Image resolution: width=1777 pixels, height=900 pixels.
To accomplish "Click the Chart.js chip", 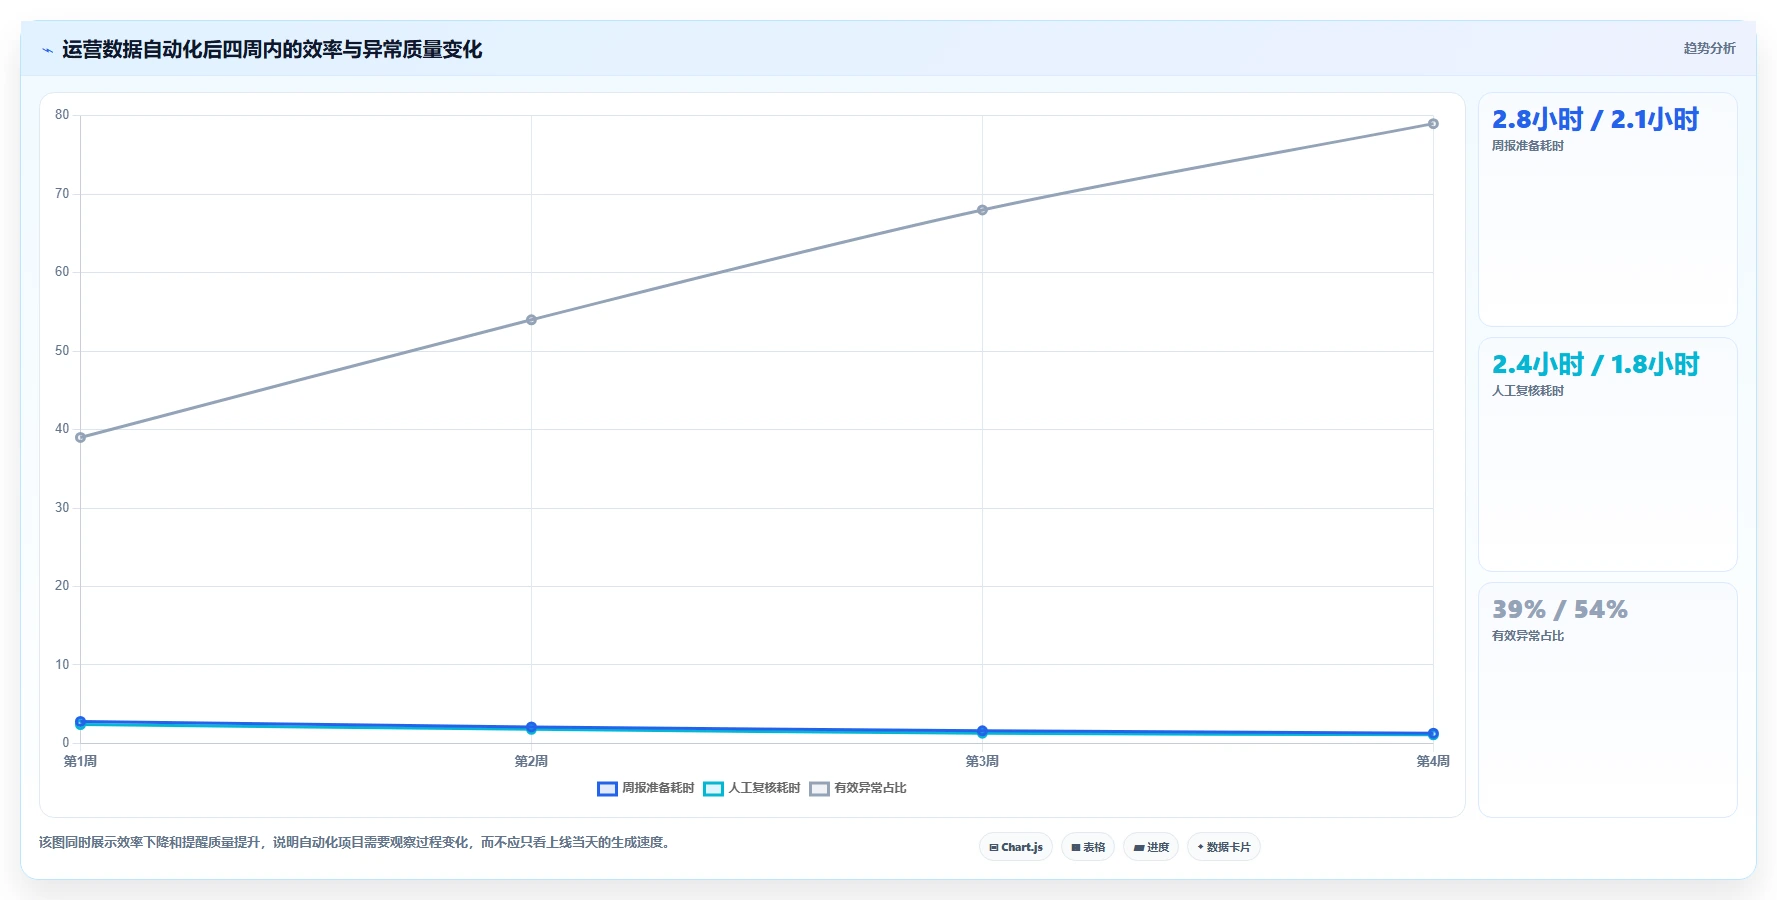I will point(1016,847).
